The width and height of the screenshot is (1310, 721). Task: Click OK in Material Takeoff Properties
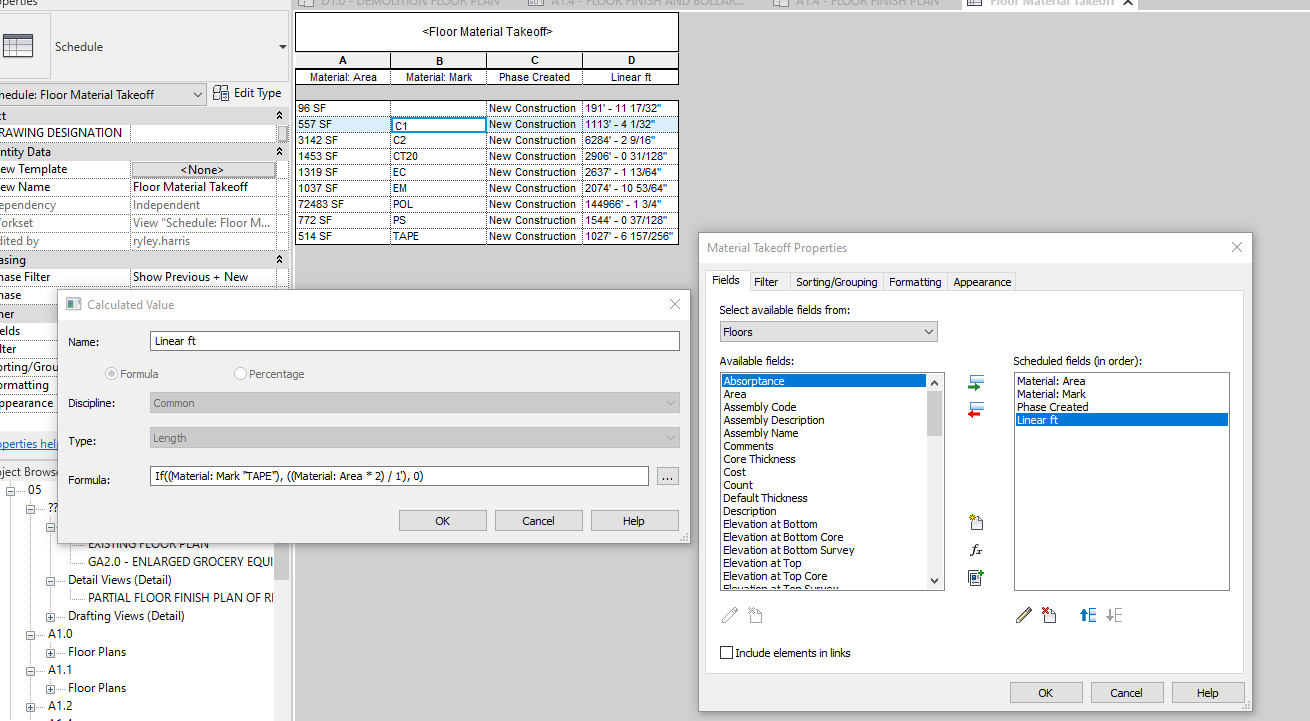point(1046,693)
